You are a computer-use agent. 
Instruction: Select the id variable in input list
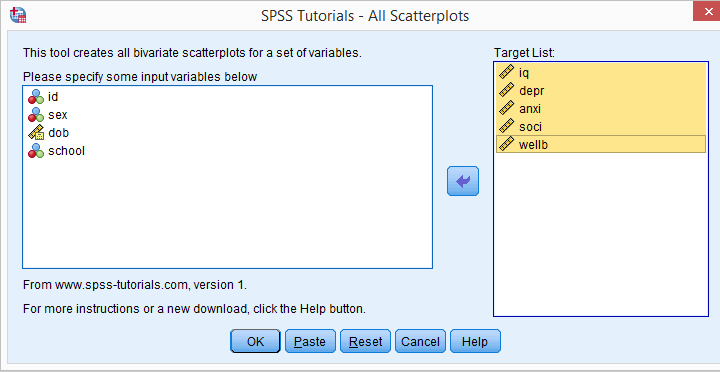(x=227, y=97)
